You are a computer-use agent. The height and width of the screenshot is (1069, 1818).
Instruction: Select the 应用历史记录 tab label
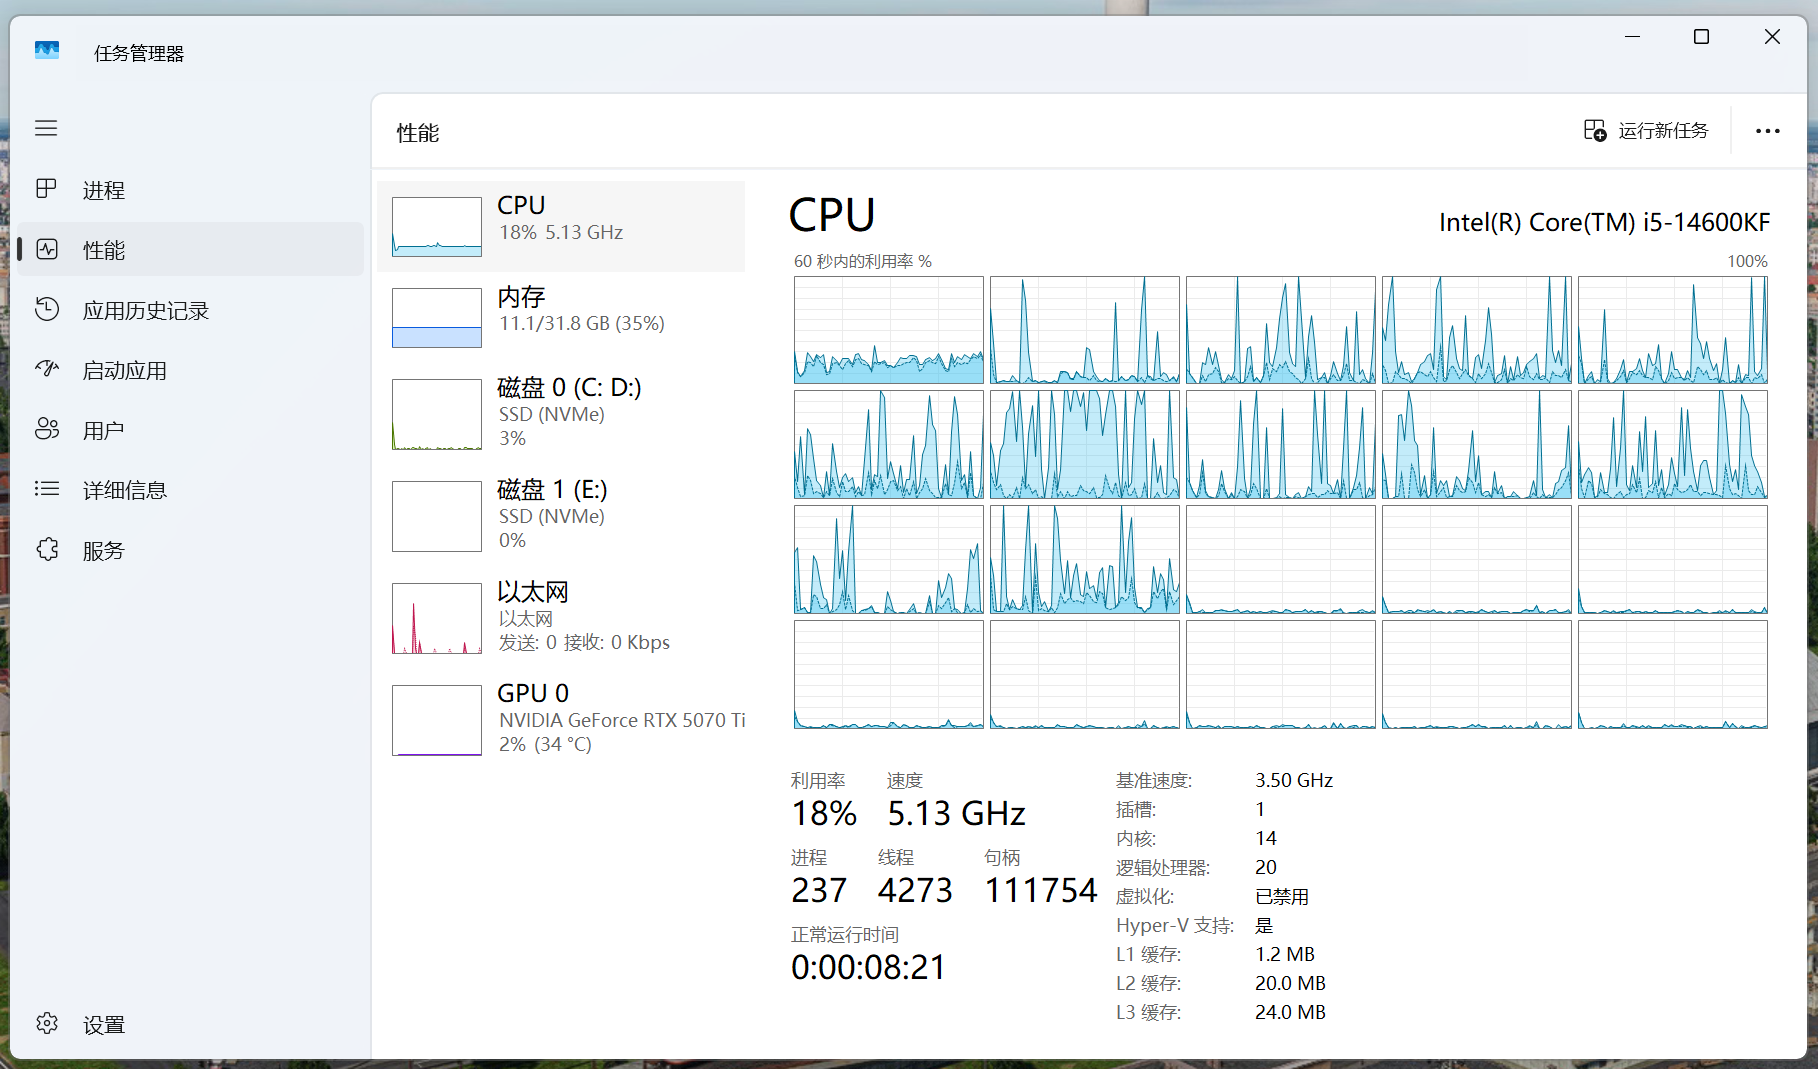[x=146, y=310]
